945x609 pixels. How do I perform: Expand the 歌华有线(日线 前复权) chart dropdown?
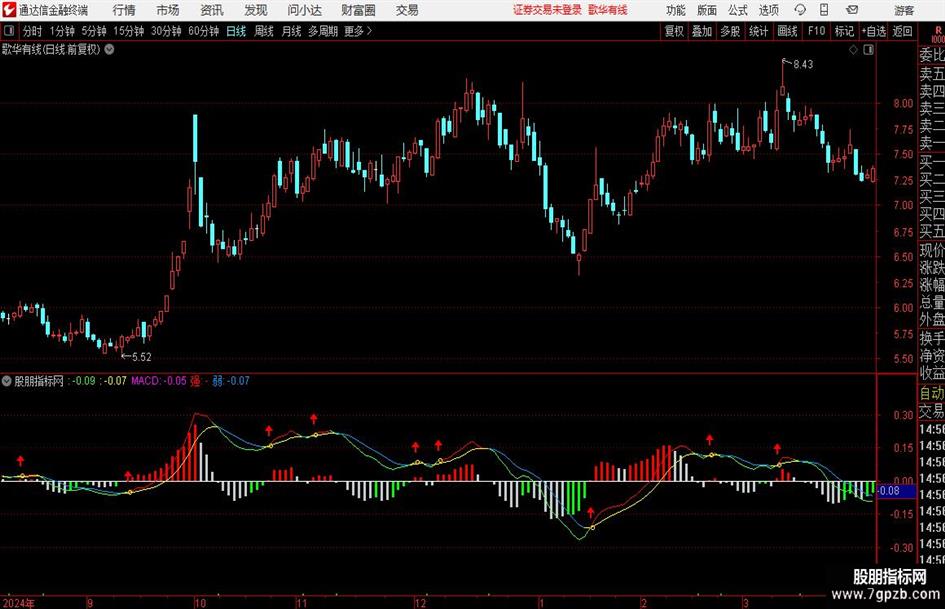110,49
